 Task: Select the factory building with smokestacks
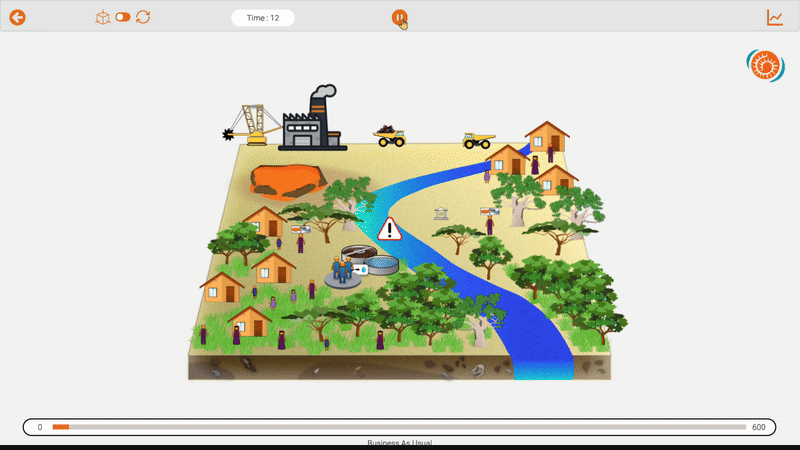312,122
